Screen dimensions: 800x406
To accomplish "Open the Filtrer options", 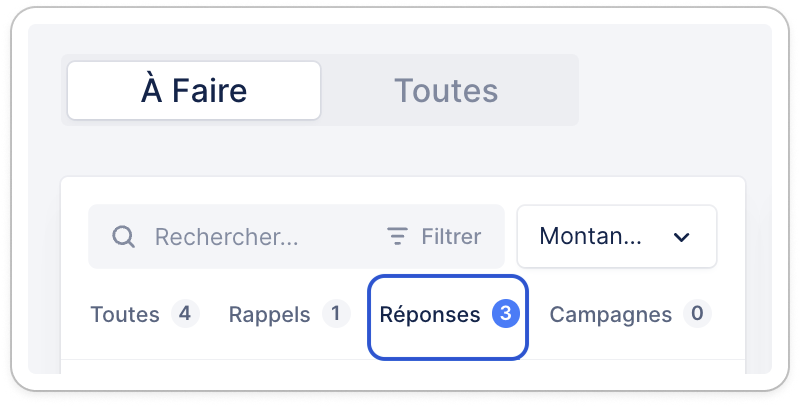I will [434, 237].
